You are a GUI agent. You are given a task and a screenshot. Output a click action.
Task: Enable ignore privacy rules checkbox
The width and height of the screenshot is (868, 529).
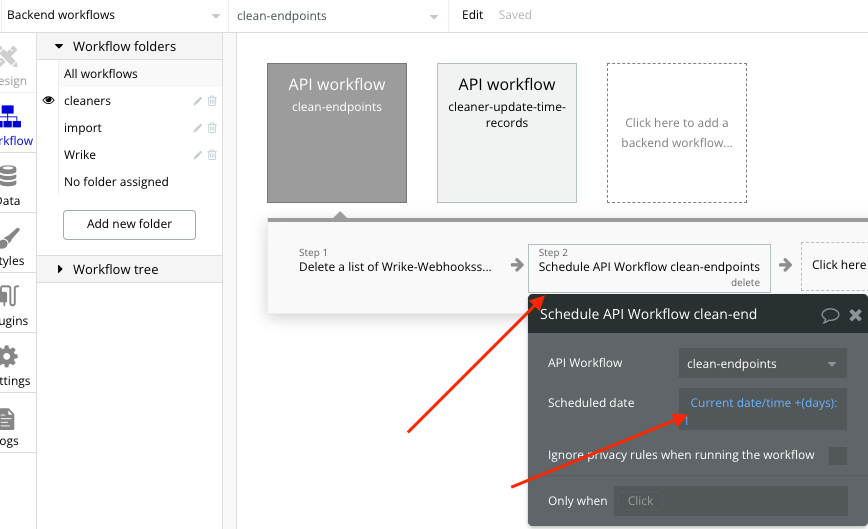point(837,456)
